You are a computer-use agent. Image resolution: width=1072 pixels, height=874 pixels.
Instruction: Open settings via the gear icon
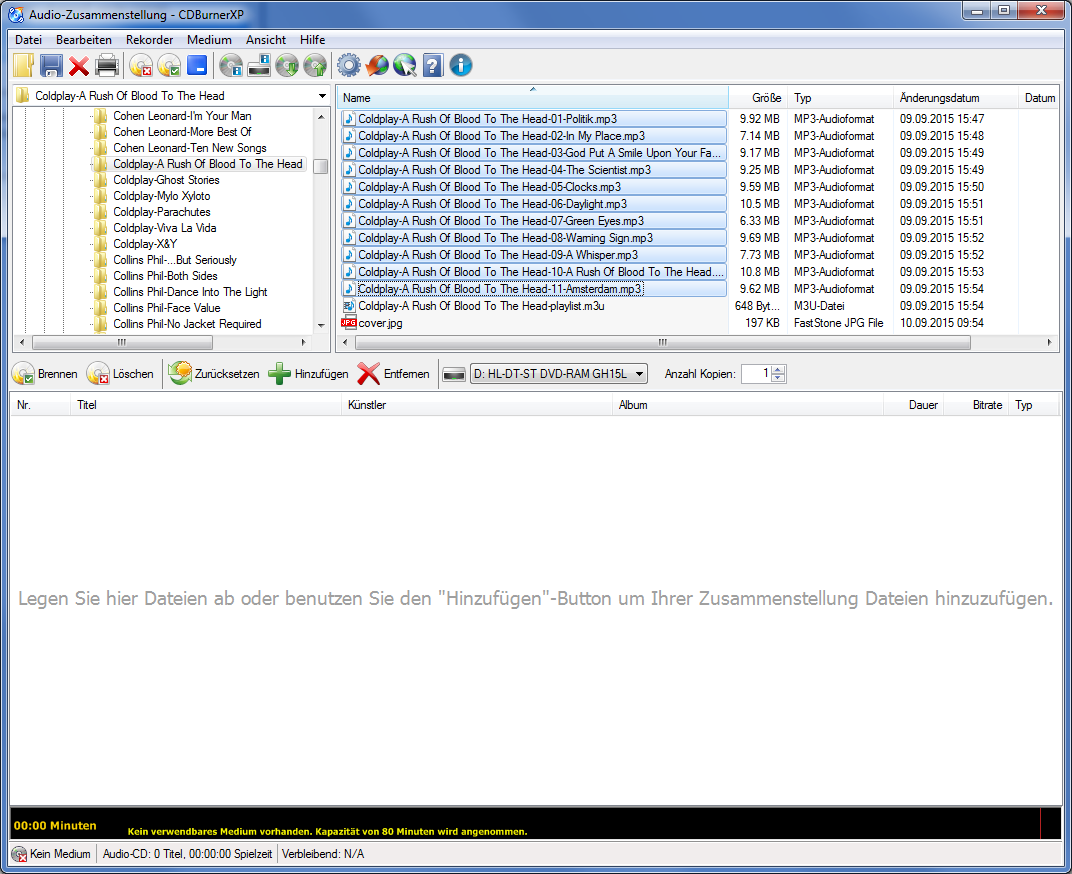point(348,66)
